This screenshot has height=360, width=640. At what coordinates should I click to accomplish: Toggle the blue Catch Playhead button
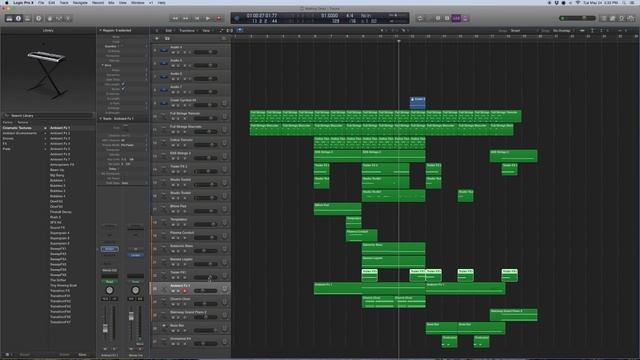240,30
